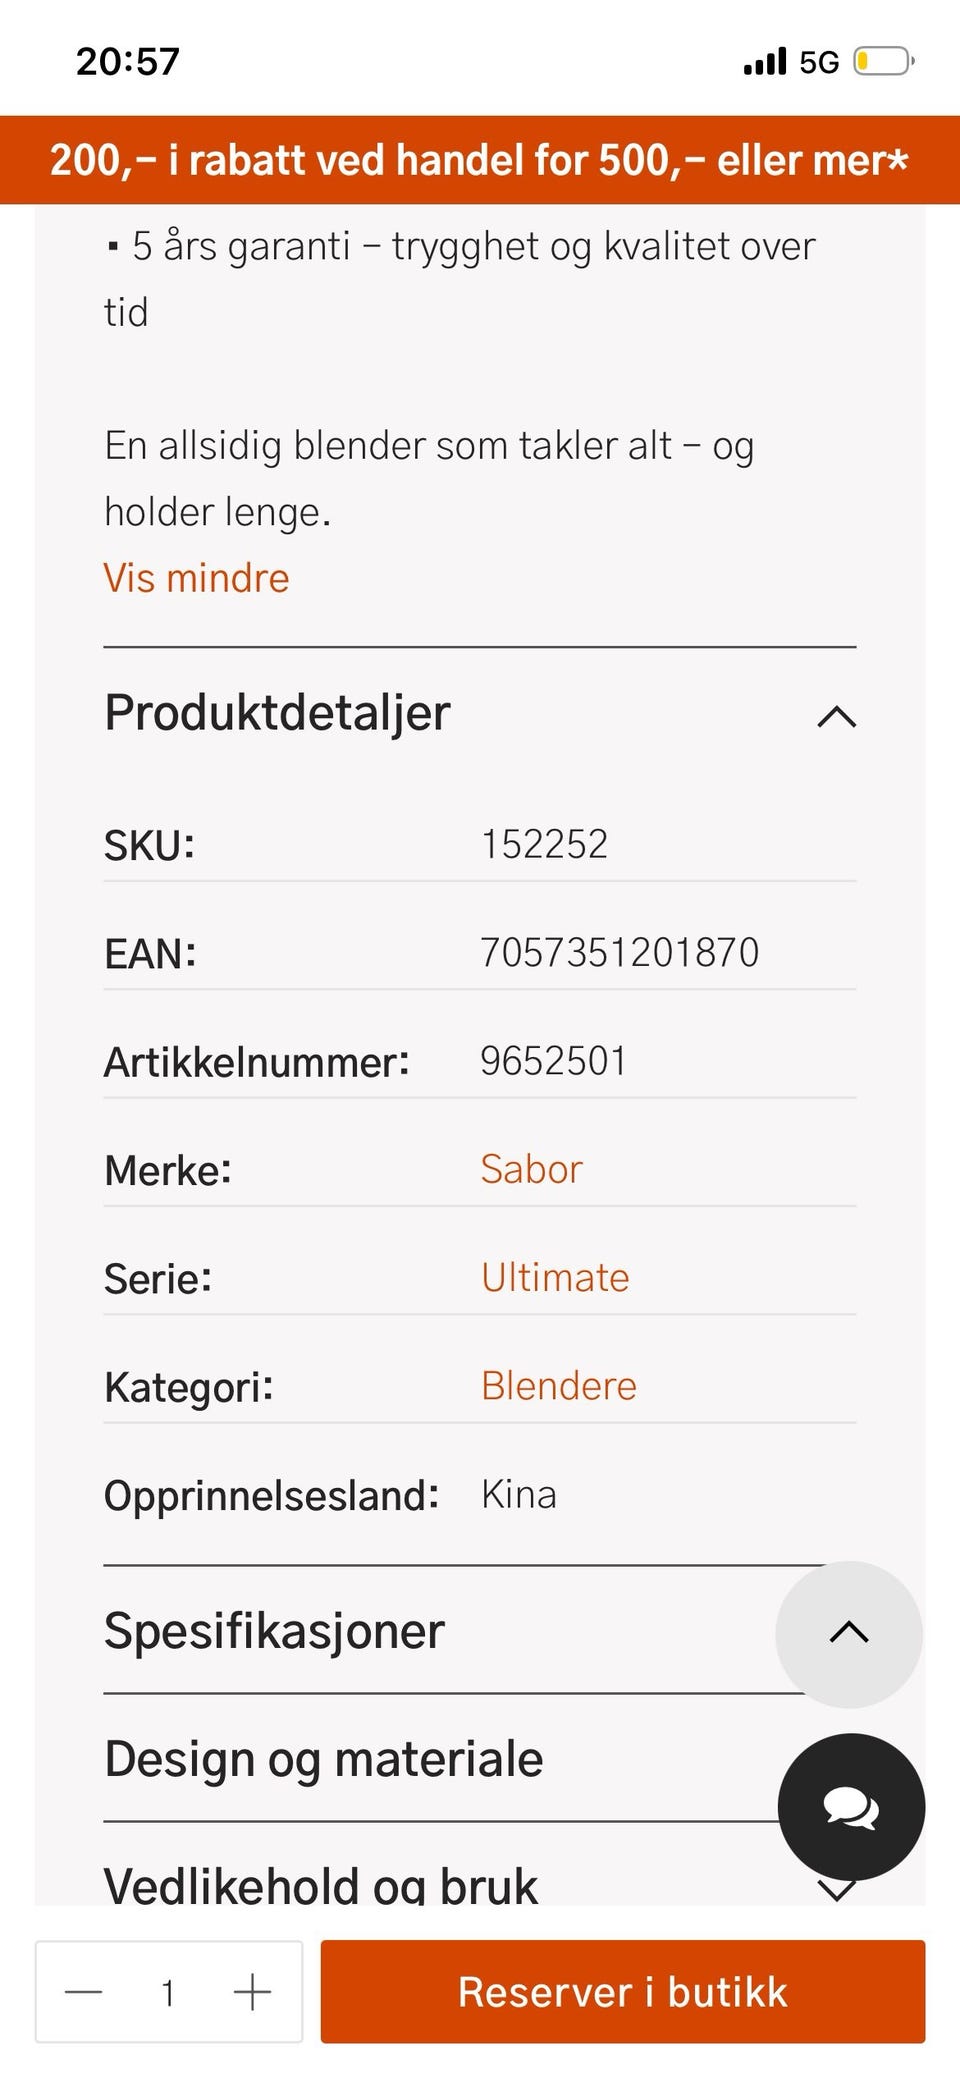Open the Ultimate series link
The height and width of the screenshot is (2078, 960).
(555, 1277)
